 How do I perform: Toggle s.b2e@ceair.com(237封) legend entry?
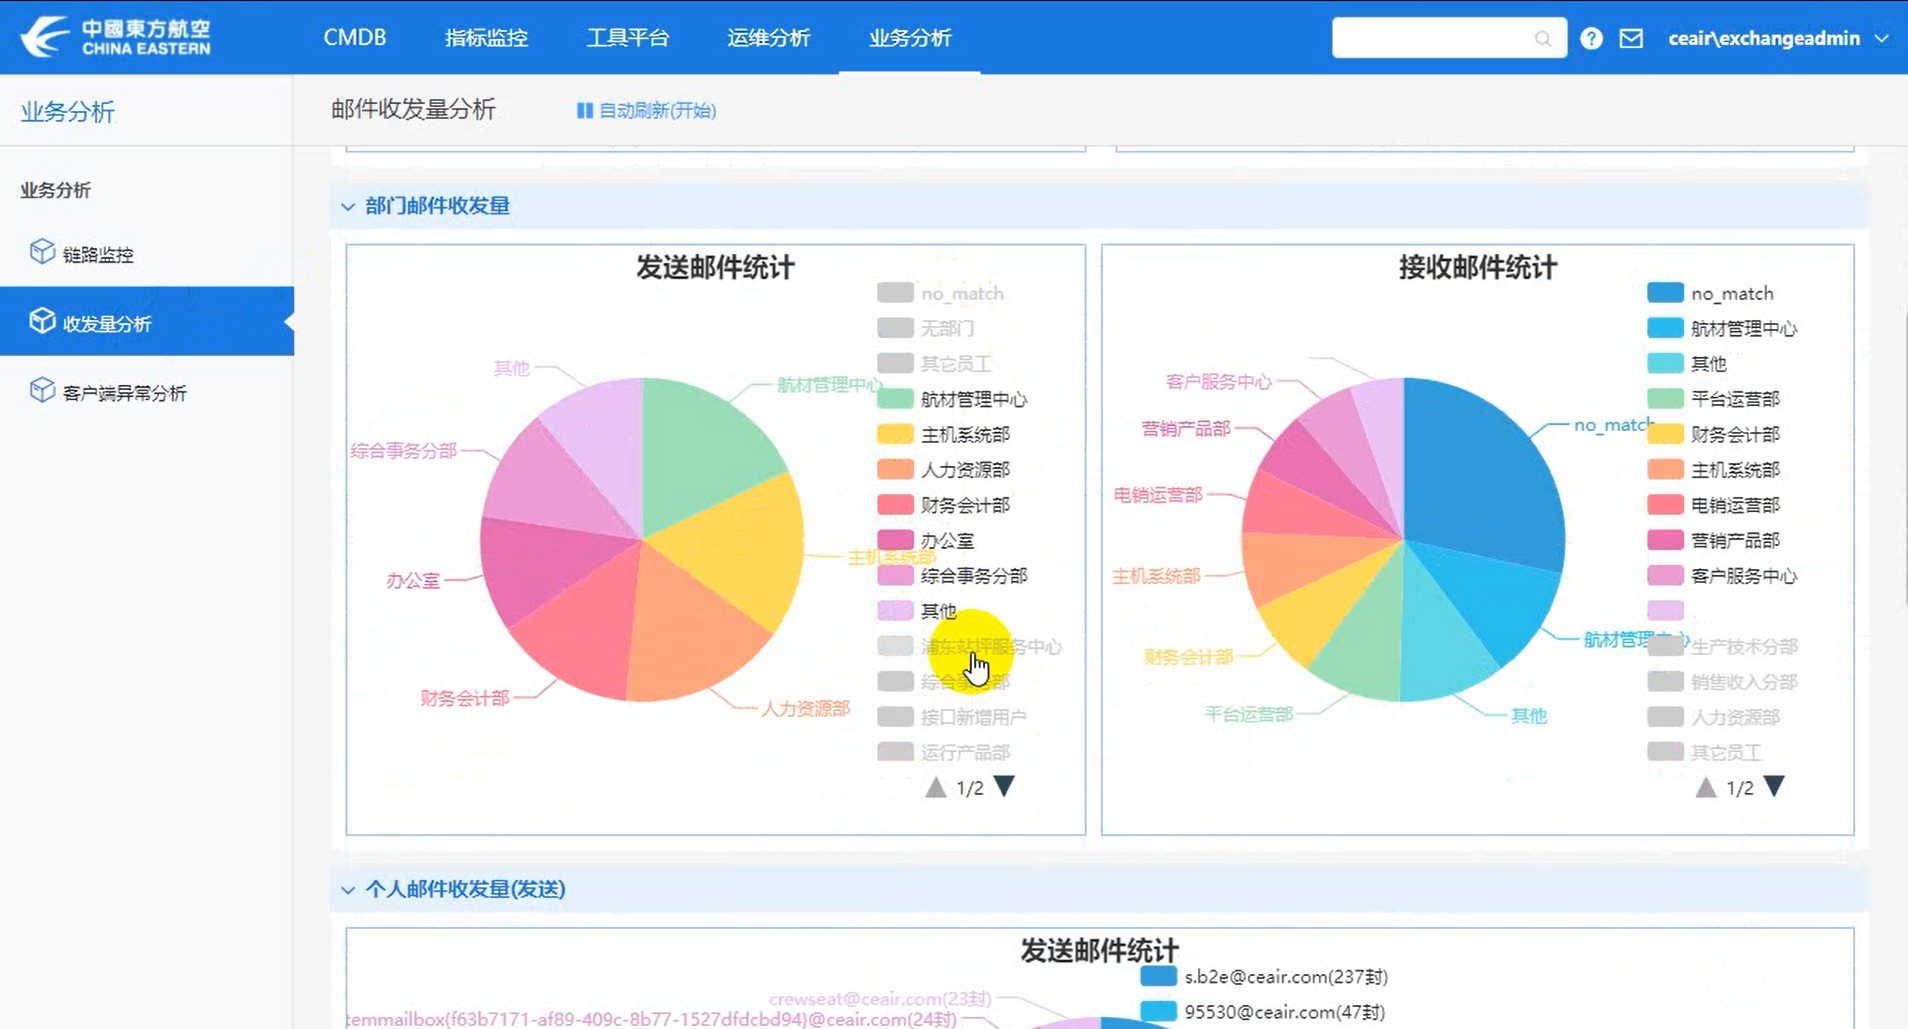(x=1264, y=976)
